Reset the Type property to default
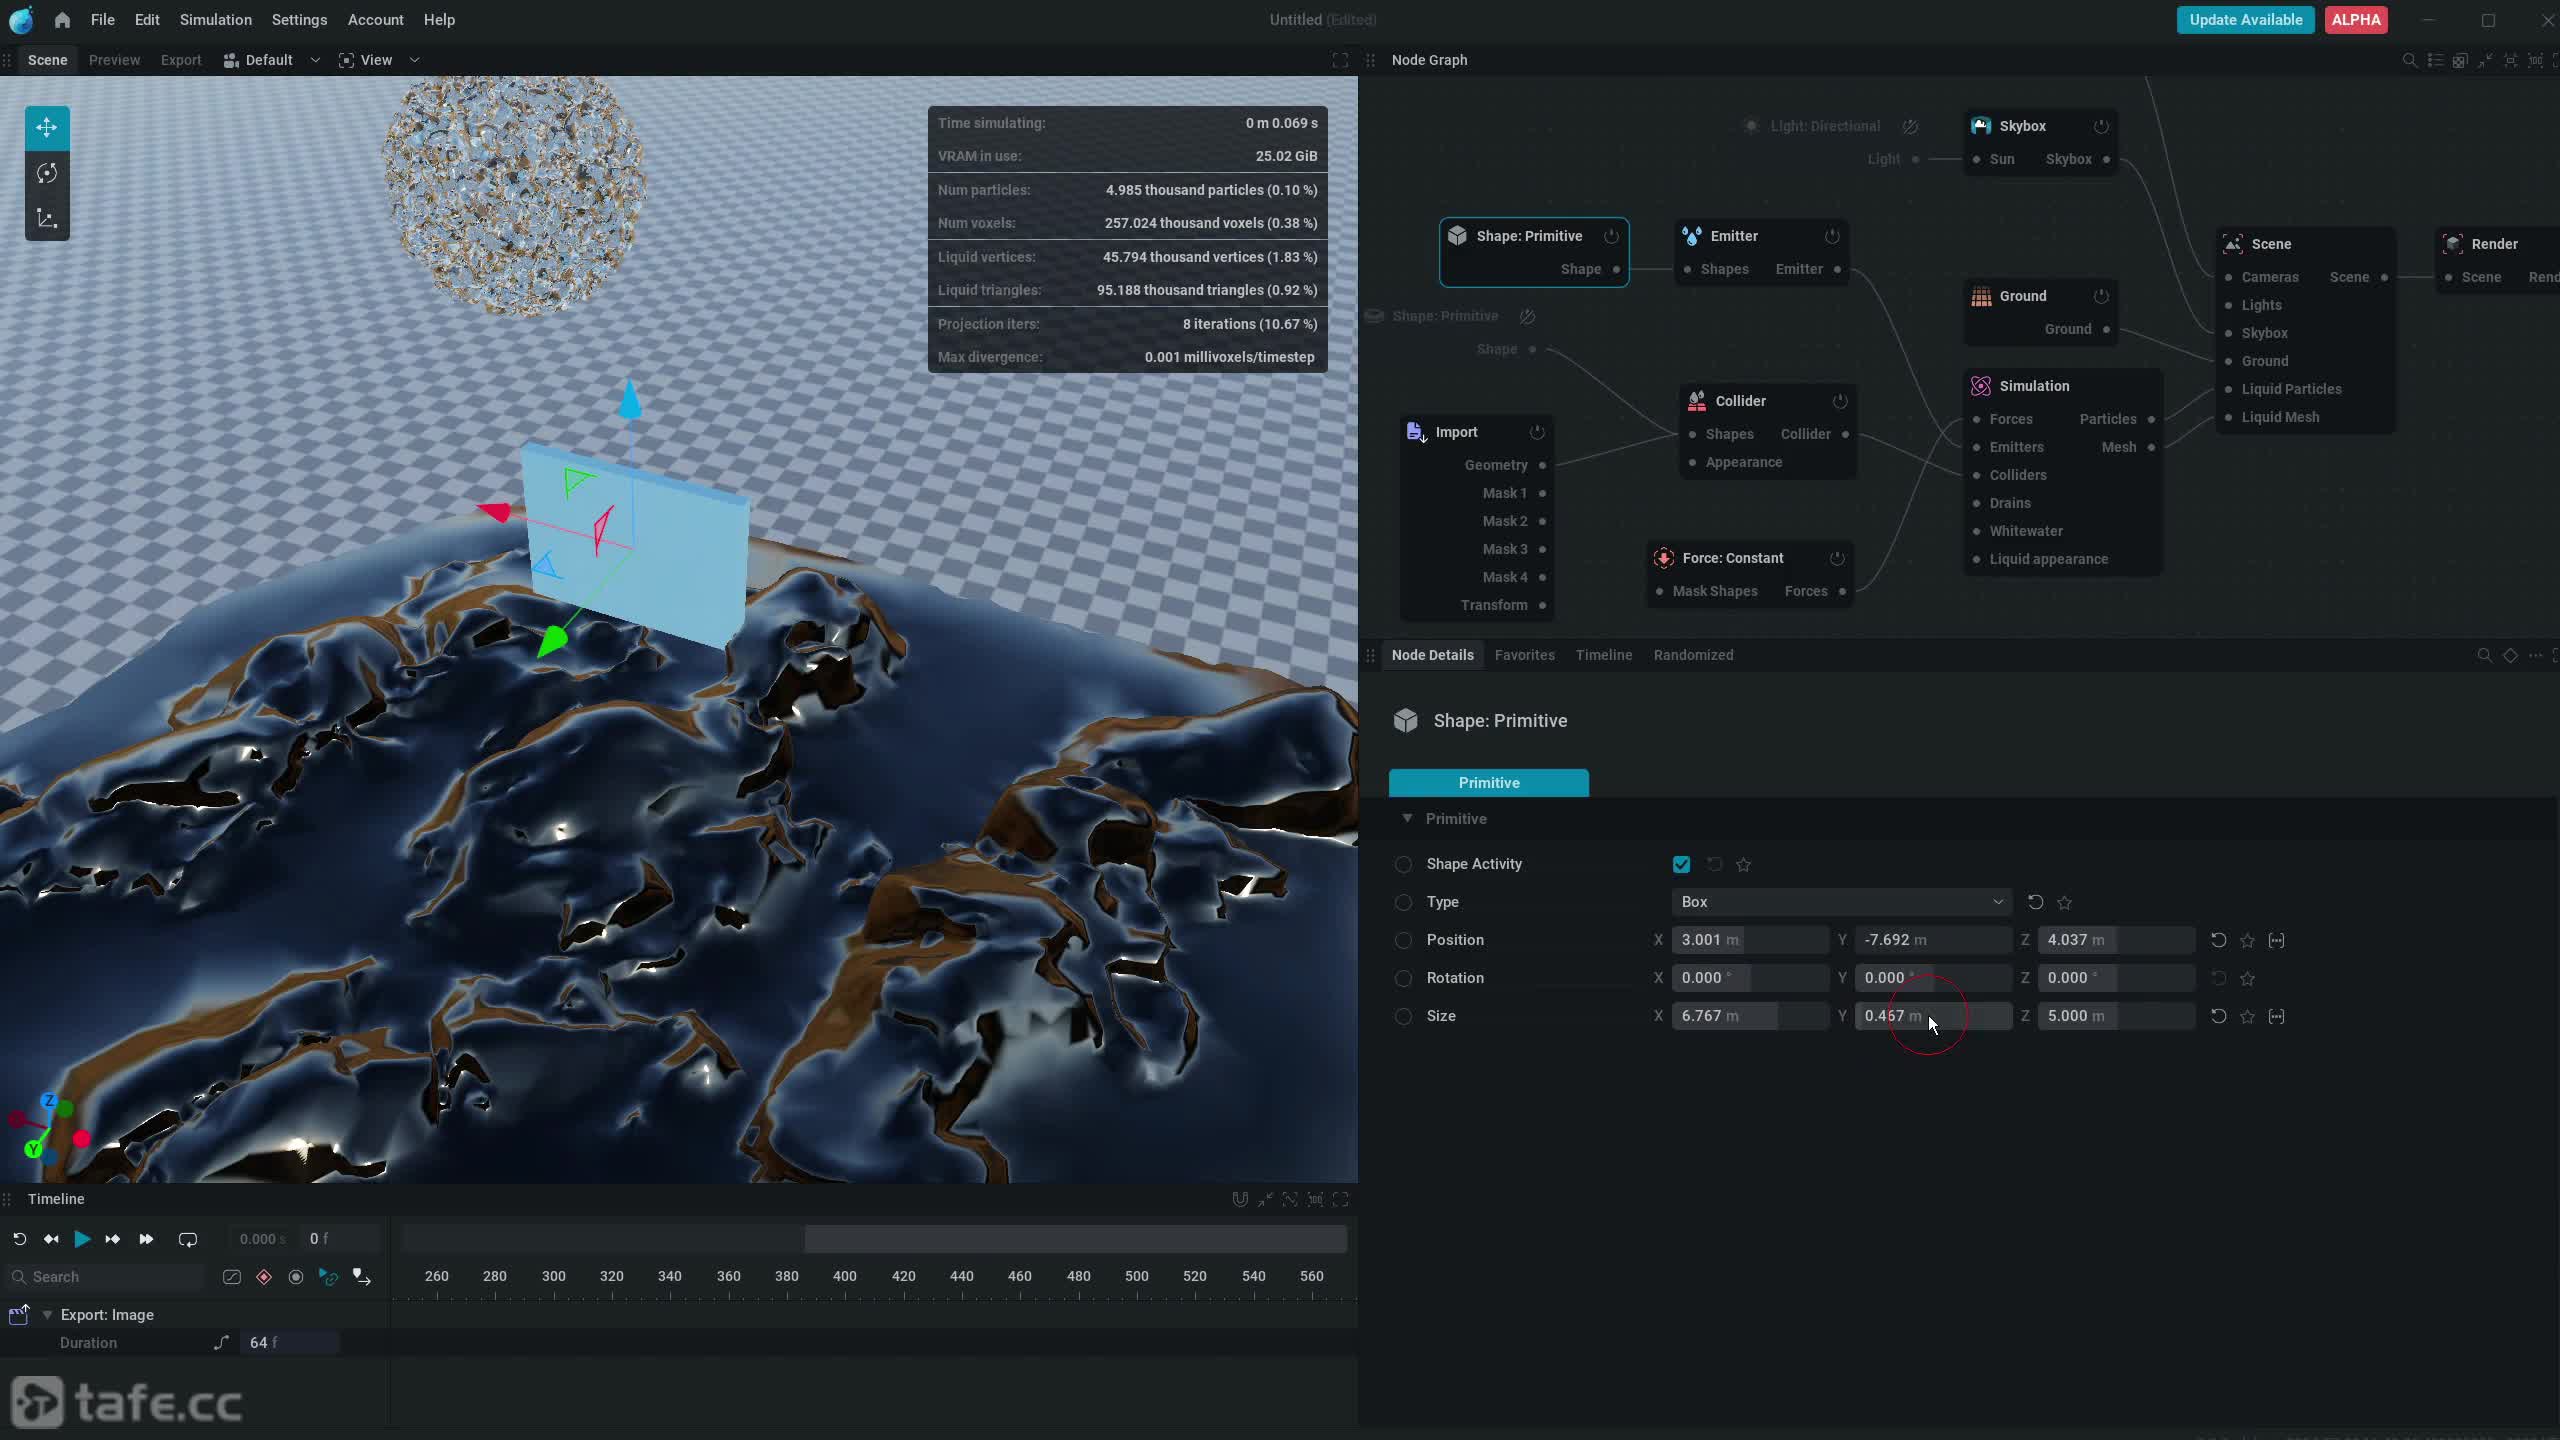Screen dimensions: 2560x1440 pos(2035,902)
